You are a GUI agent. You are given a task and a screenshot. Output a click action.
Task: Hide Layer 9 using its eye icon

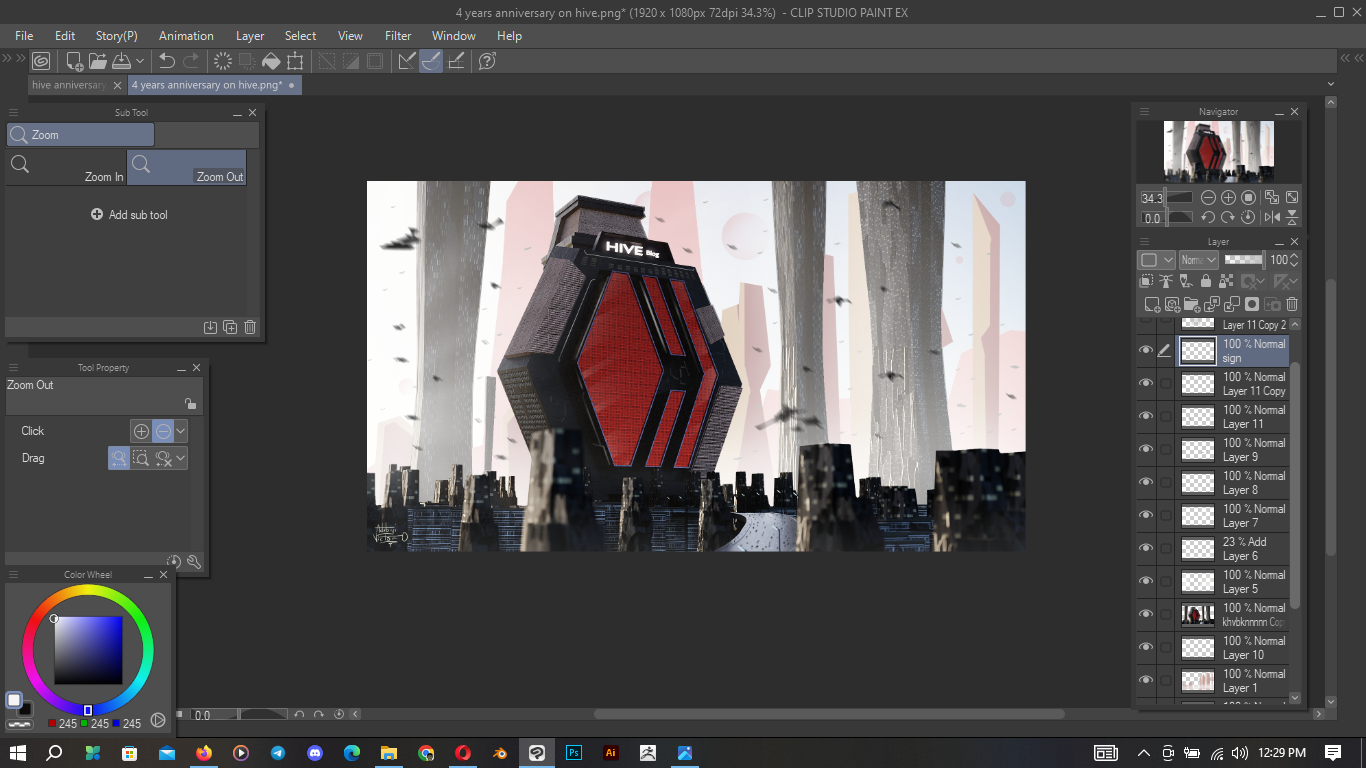[x=1146, y=449]
